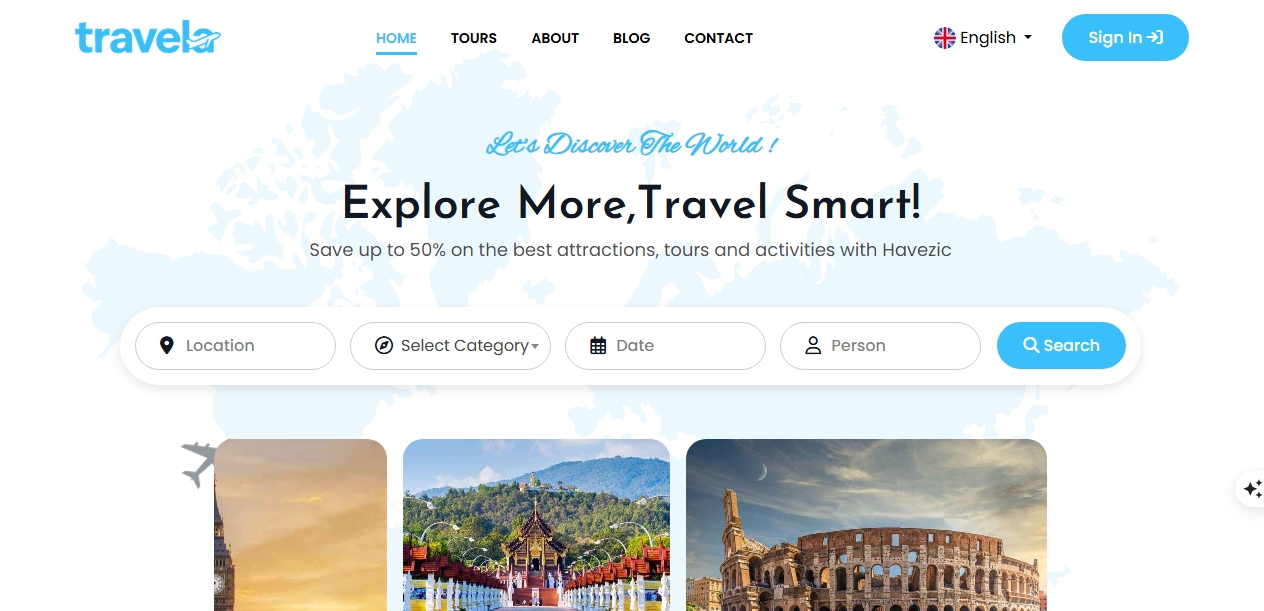Open the Contact page link
This screenshot has height=611, width=1264.
point(718,38)
